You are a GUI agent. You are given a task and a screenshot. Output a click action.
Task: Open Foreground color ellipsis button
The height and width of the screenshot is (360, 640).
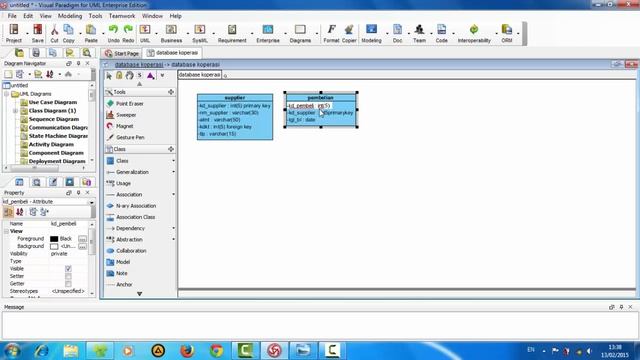(82, 239)
